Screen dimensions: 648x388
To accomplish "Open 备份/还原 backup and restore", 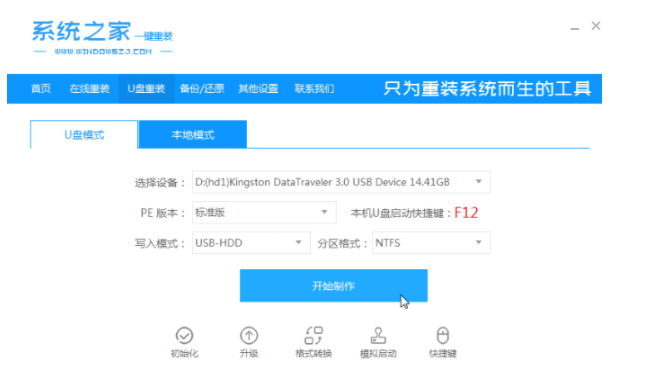I will pos(202,88).
